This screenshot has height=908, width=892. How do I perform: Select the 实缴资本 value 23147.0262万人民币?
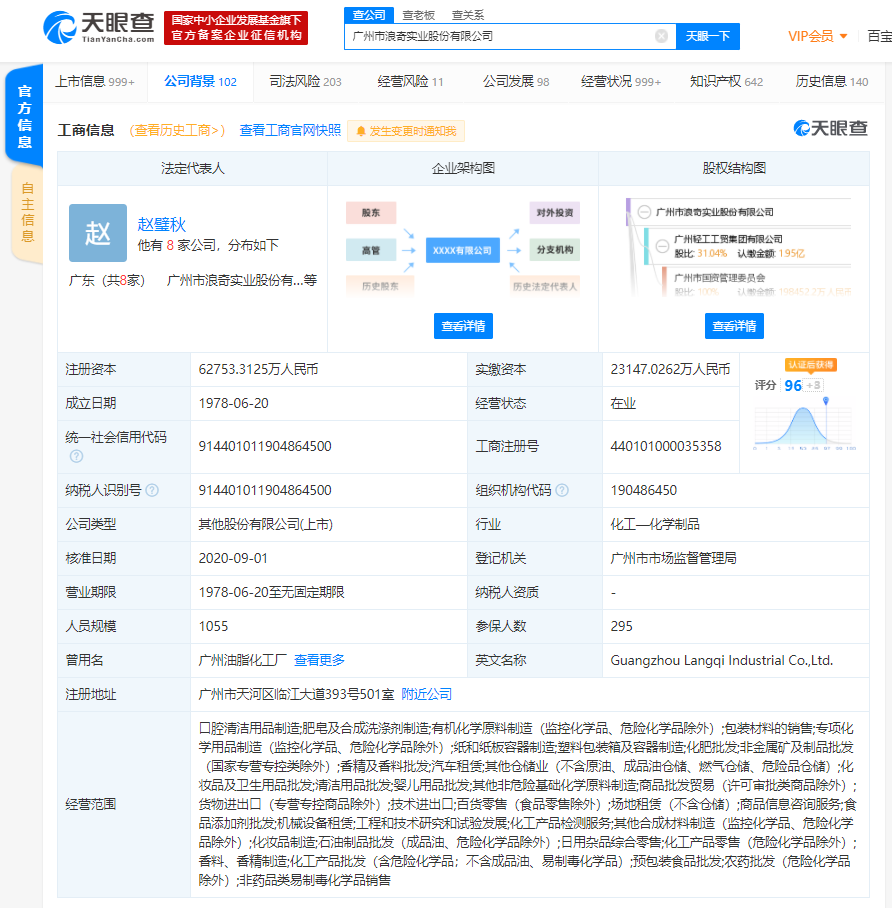pyautogui.click(x=670, y=369)
